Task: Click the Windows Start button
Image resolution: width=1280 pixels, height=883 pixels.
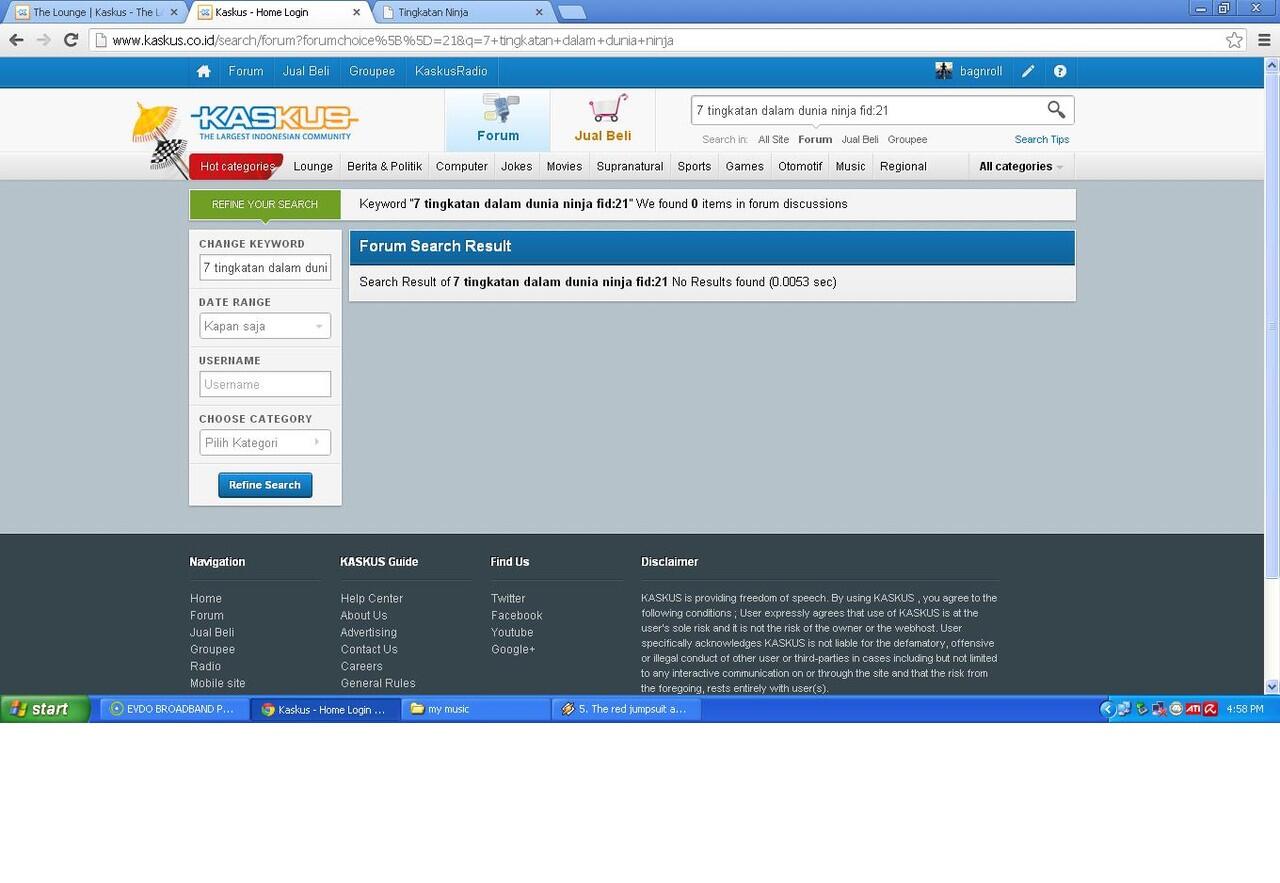Action: (45, 709)
